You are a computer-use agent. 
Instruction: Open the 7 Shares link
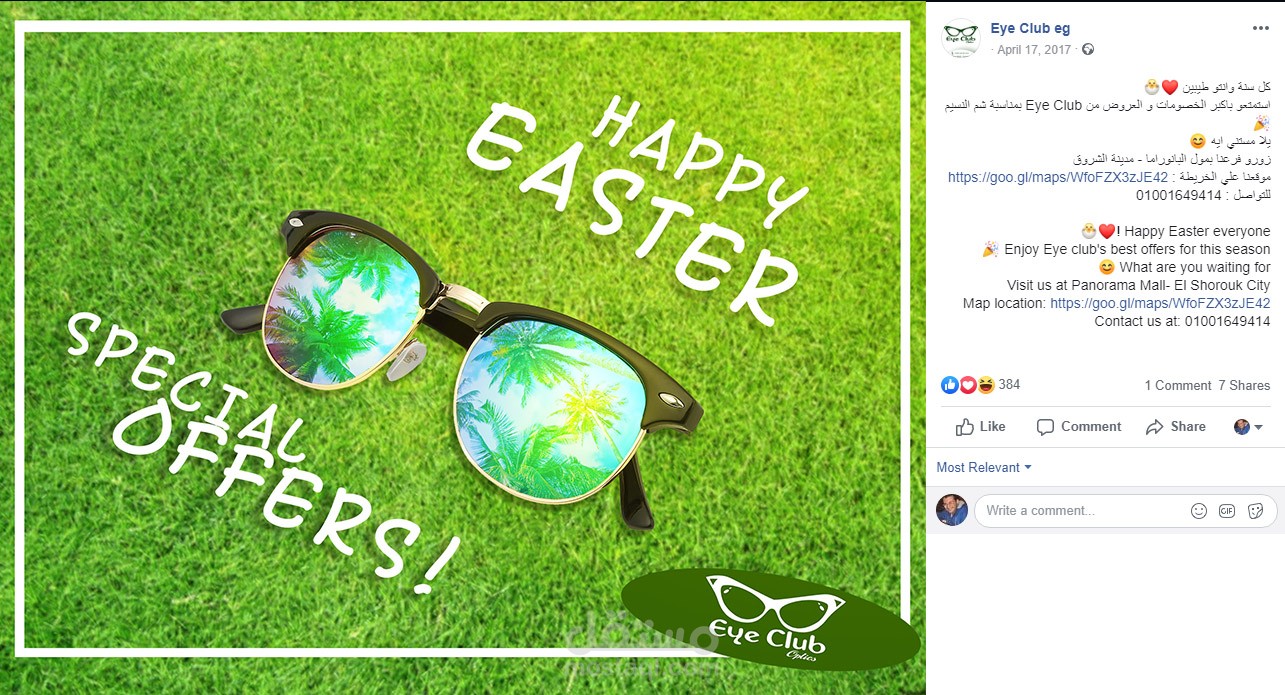tap(1243, 385)
